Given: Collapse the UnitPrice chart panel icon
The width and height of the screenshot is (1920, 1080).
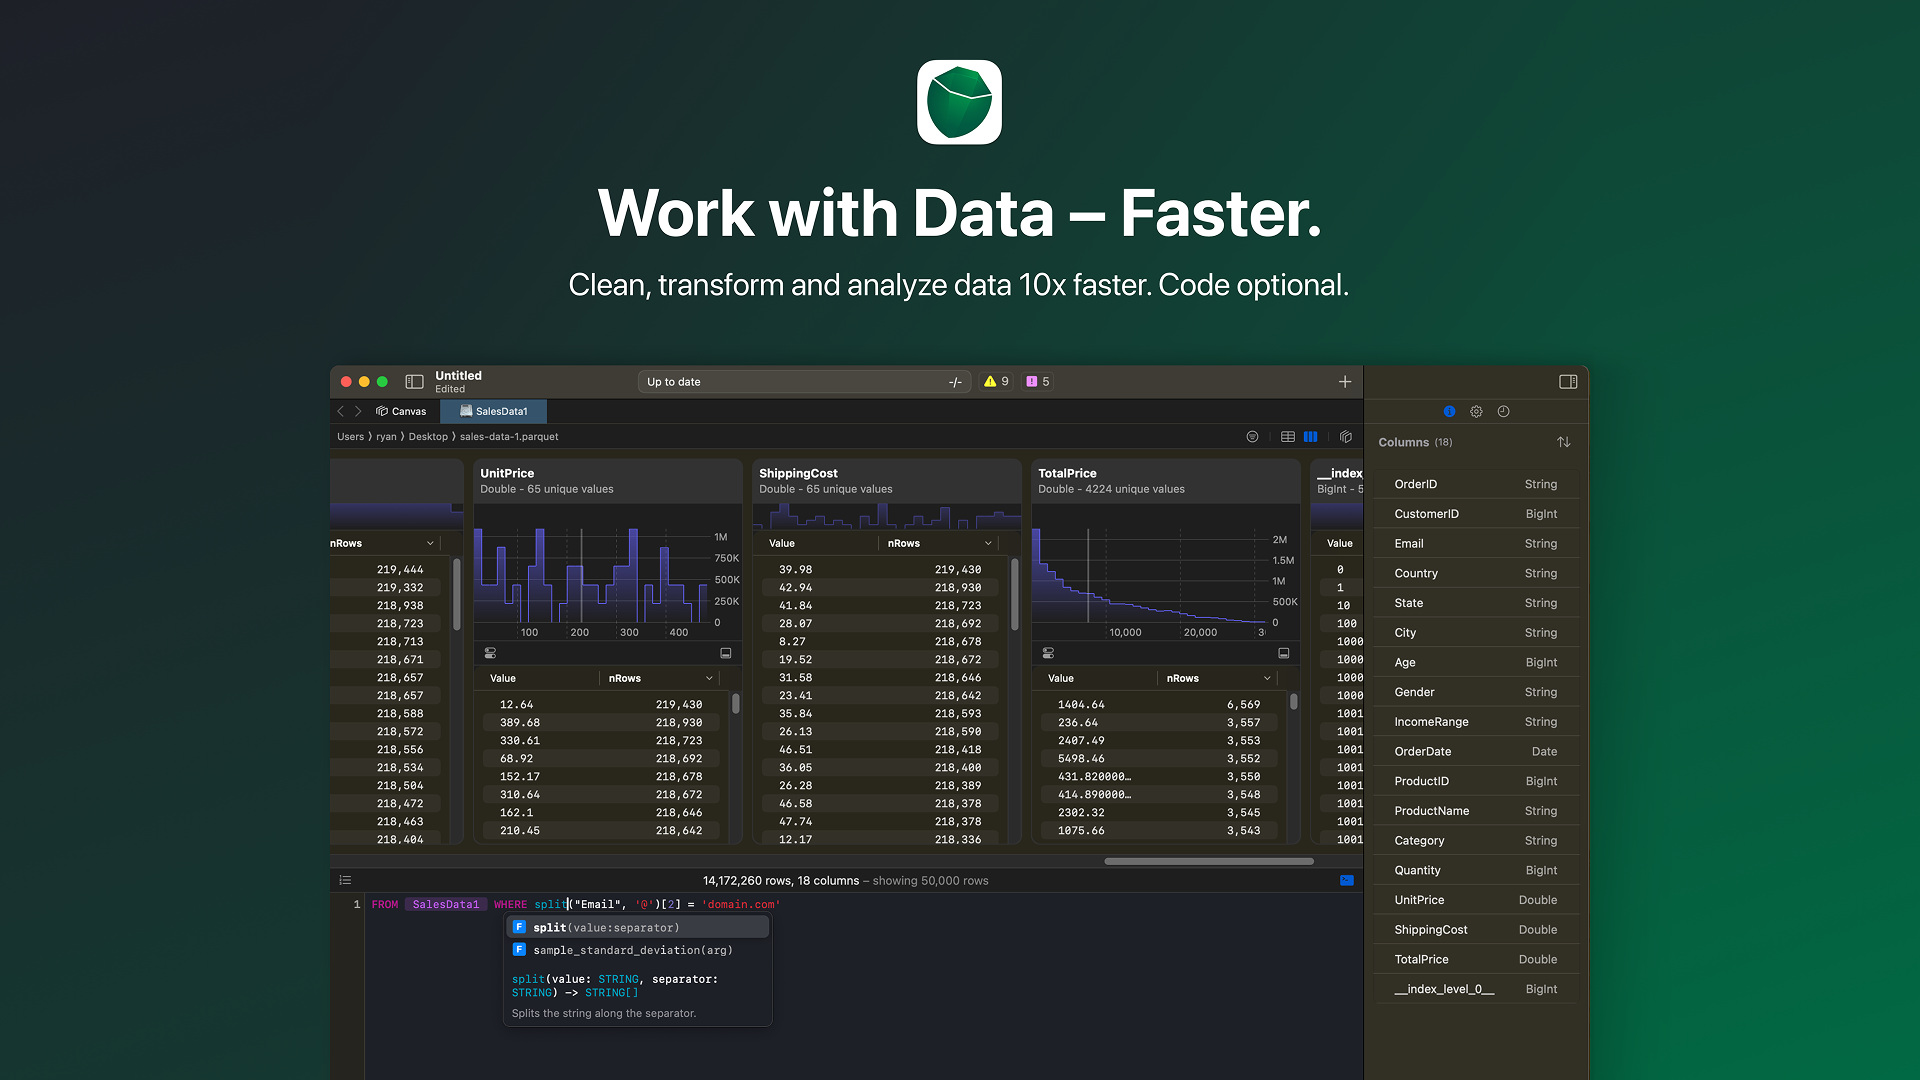Looking at the screenshot, I should coord(726,653).
